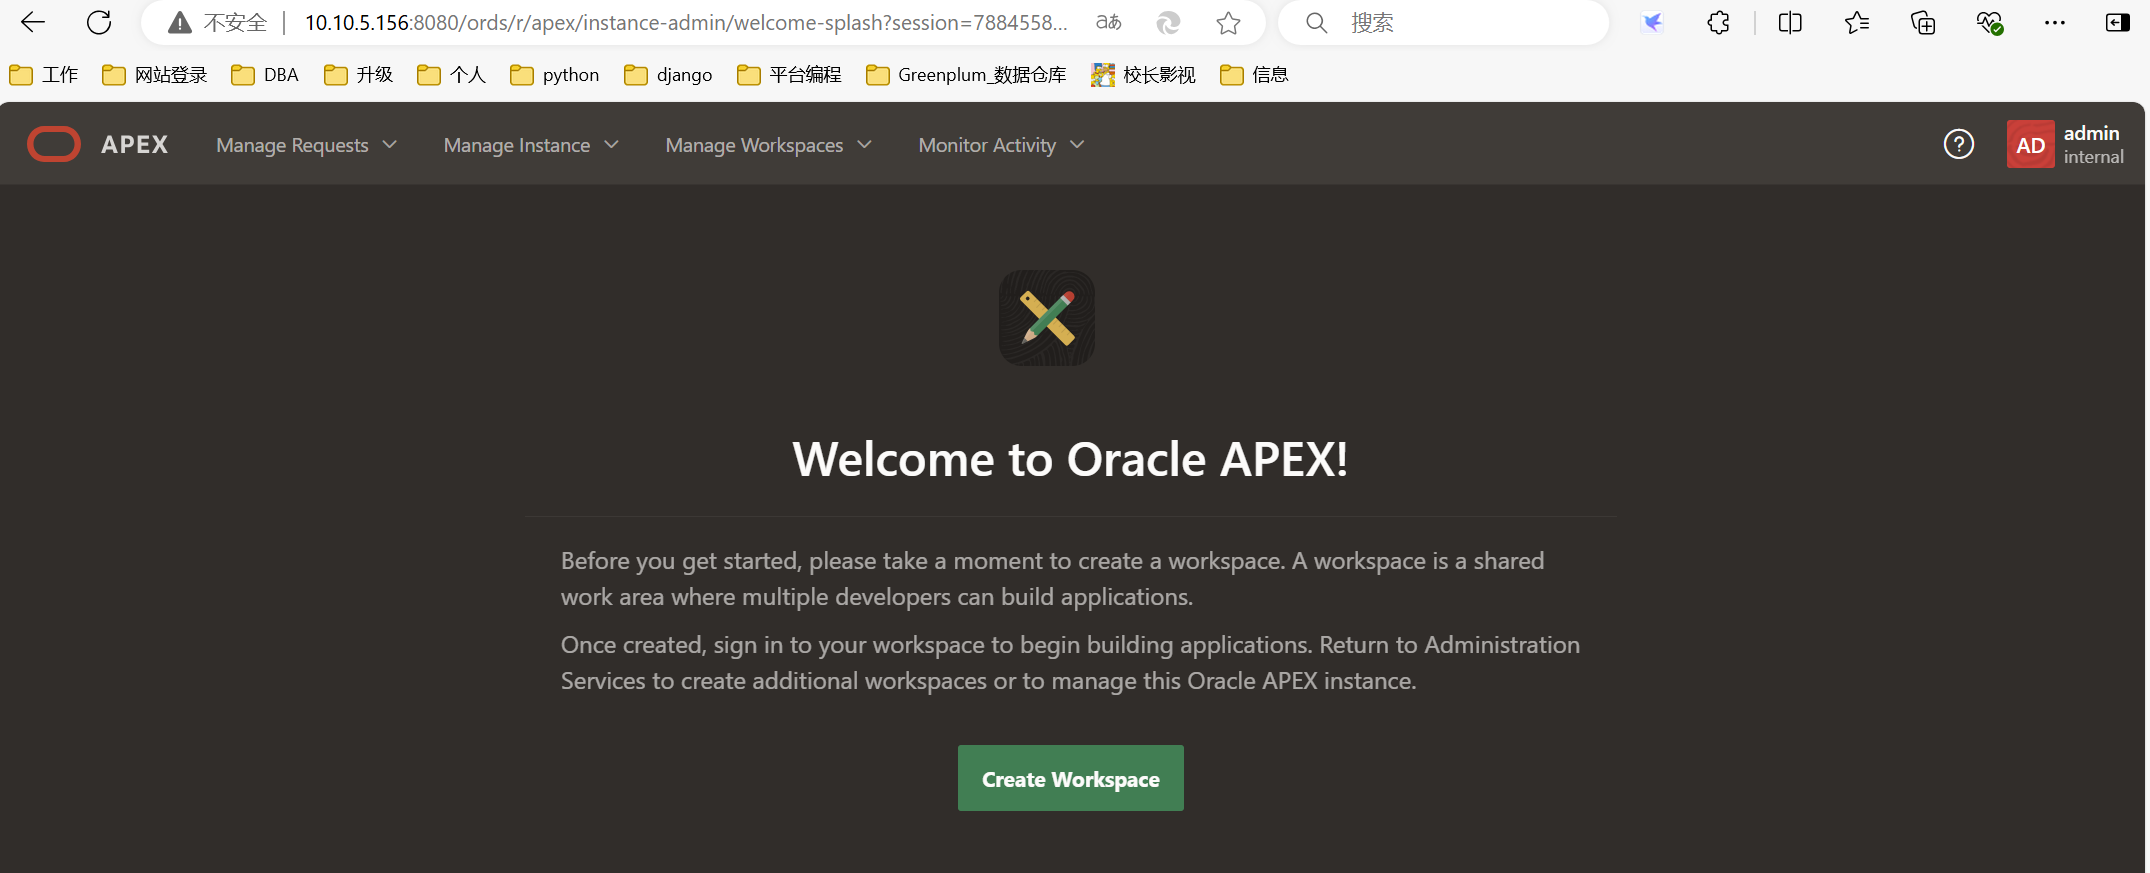Open the DBA bookmark folder
Image resolution: width=2150 pixels, height=873 pixels.
(x=265, y=75)
